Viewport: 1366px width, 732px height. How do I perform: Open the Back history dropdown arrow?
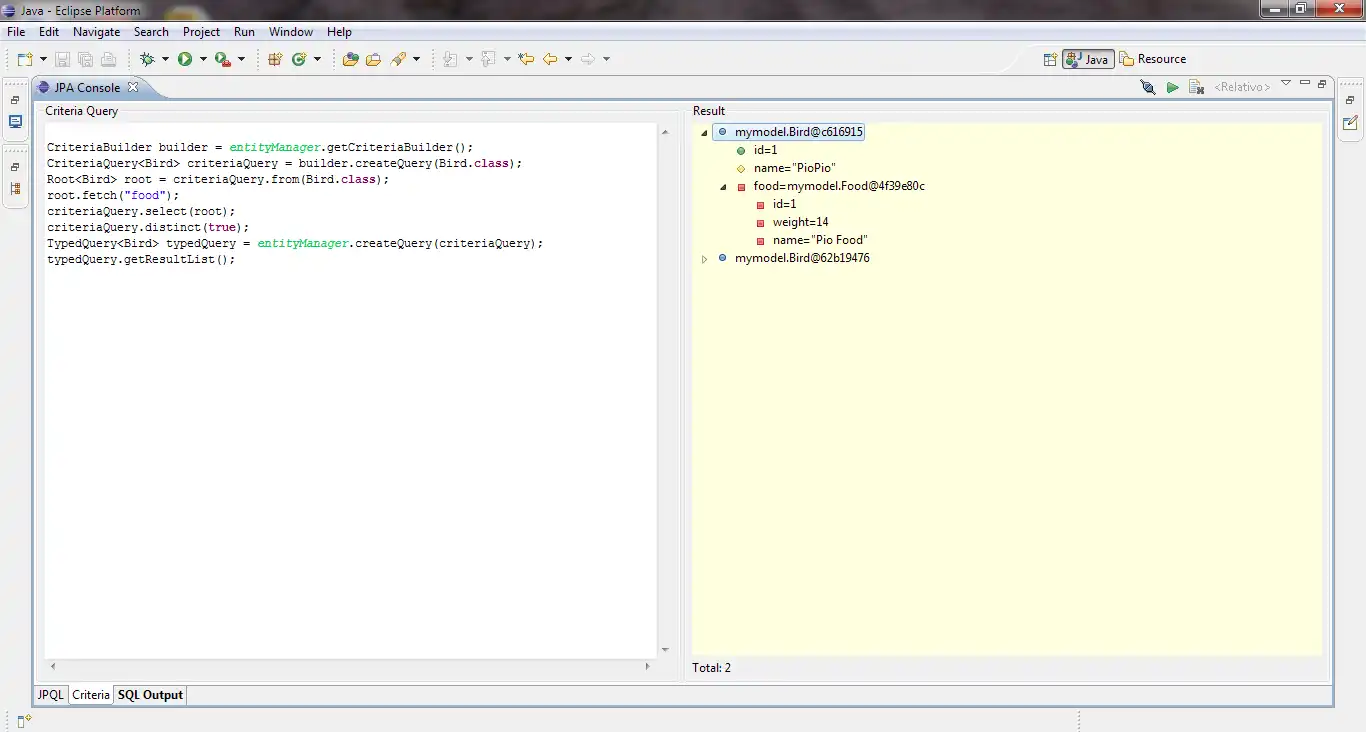pyautogui.click(x=568, y=60)
